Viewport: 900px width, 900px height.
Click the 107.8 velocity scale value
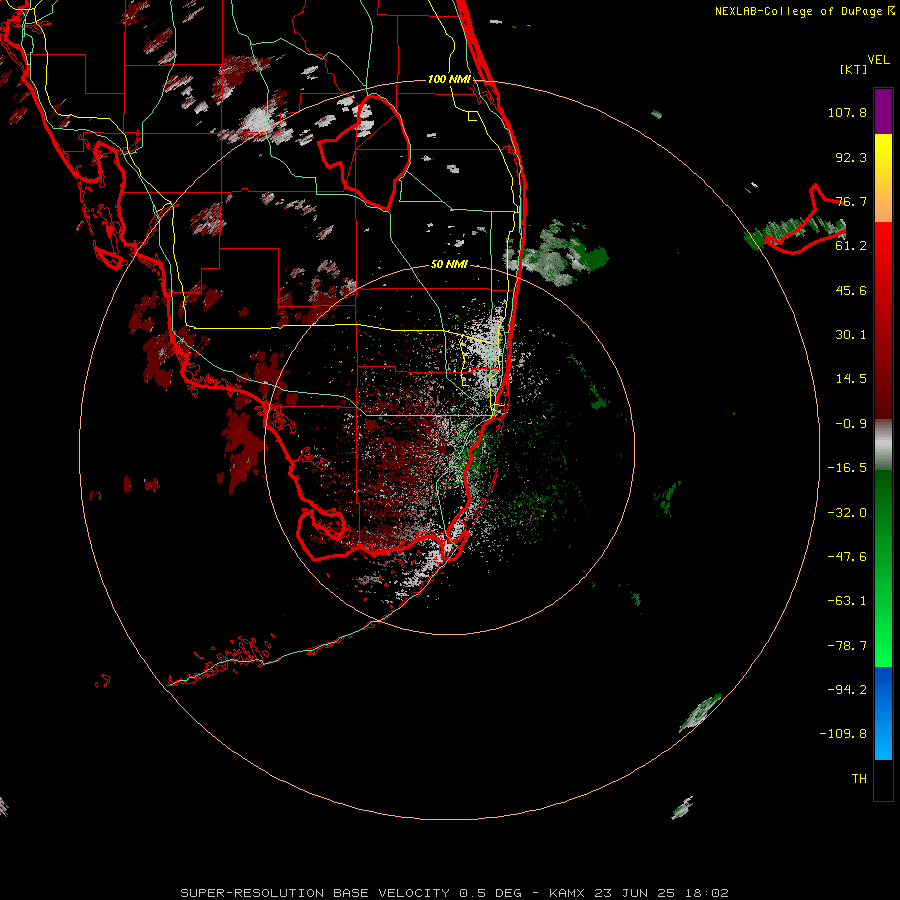(x=847, y=112)
